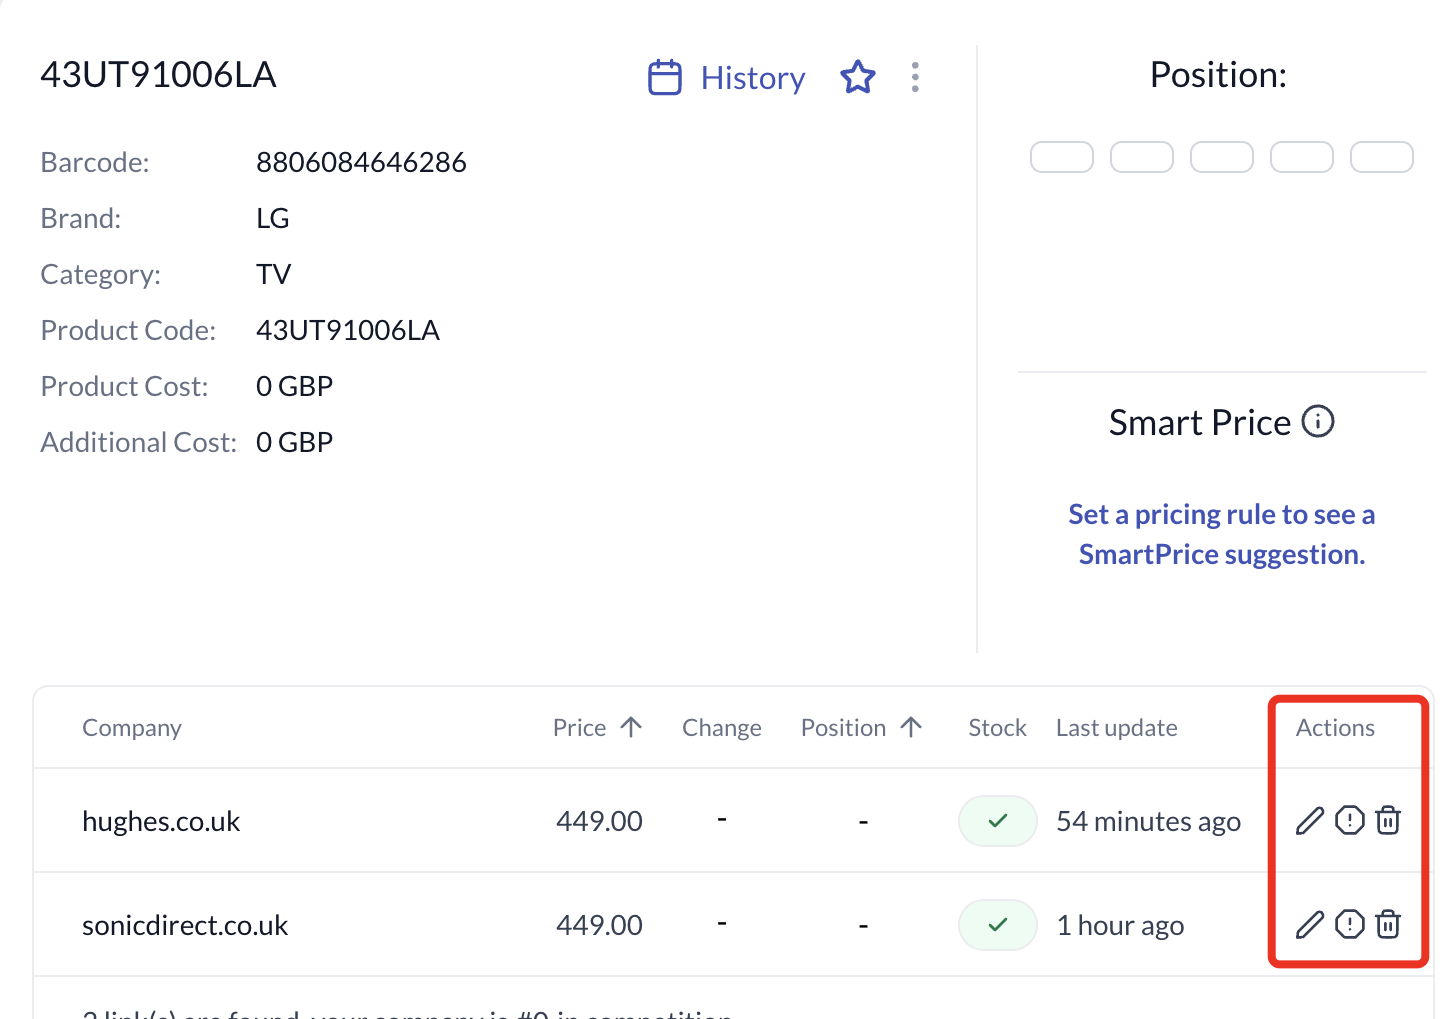
Task: Click the sonicdirect.co.uk company name
Action: point(185,925)
